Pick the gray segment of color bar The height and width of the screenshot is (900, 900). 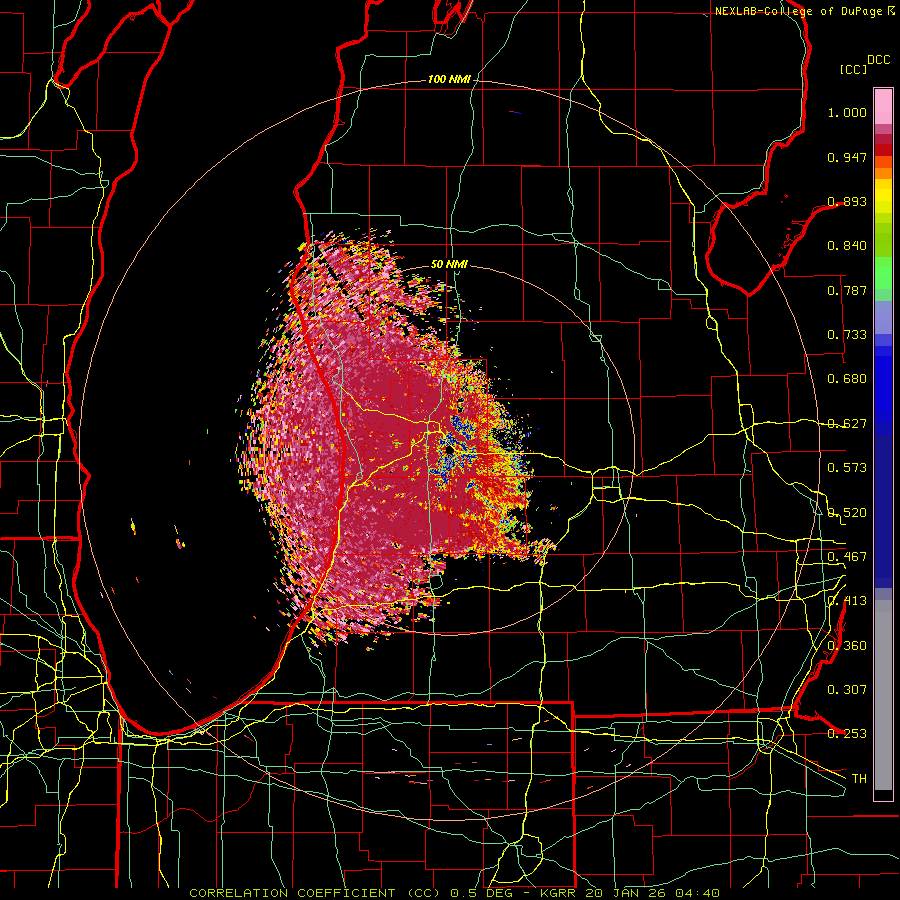[x=883, y=695]
